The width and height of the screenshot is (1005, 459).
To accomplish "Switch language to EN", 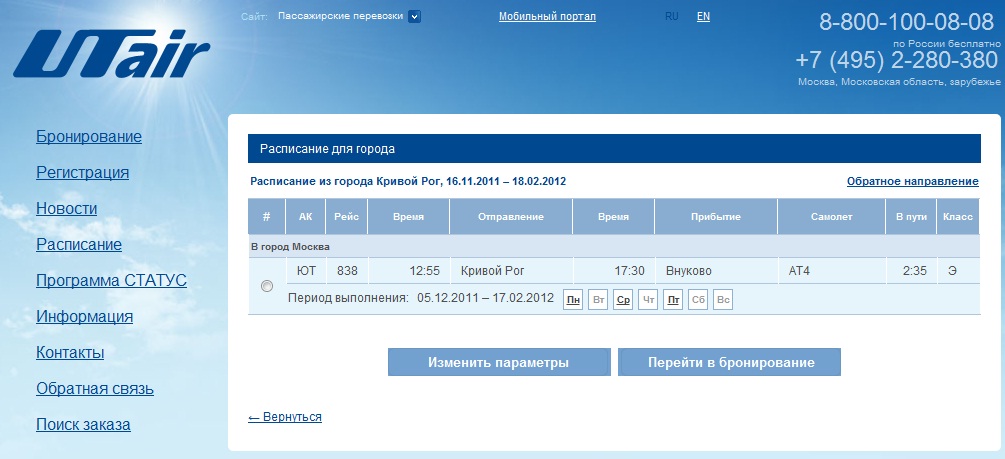I will click(x=703, y=16).
